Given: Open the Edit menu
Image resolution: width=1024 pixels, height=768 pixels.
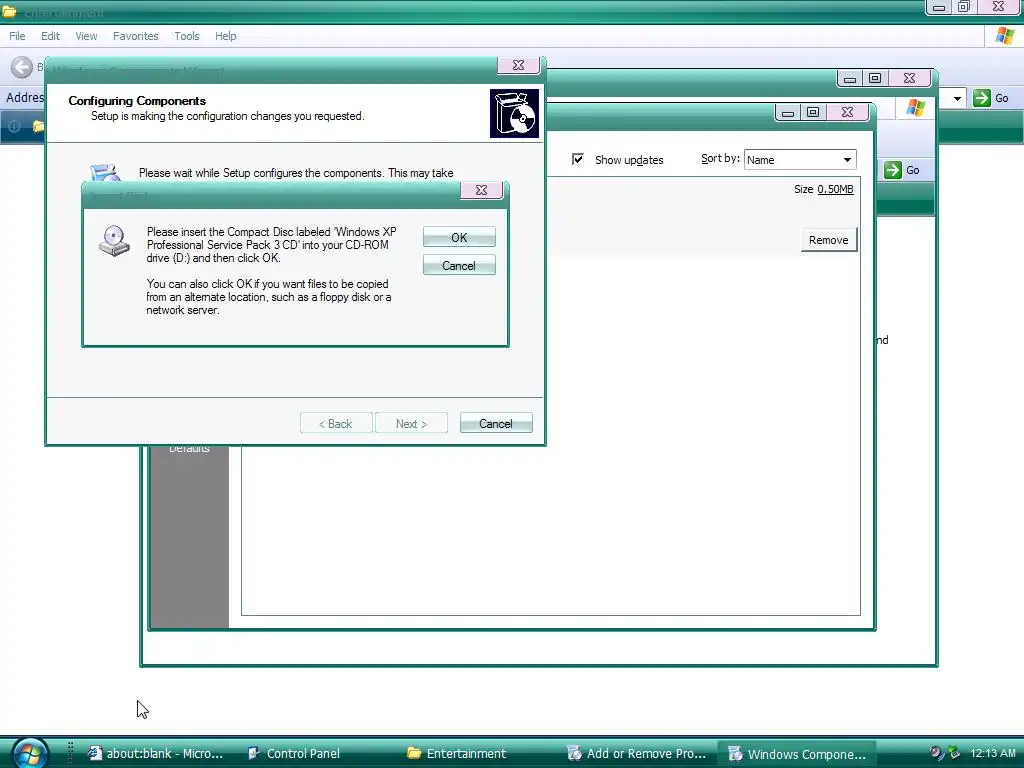Looking at the screenshot, I should 50,36.
